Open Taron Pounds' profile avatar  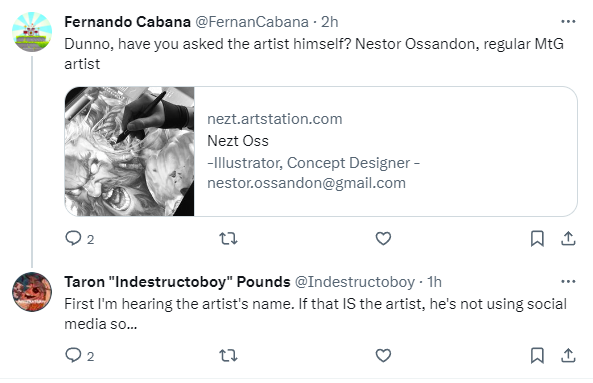point(32,292)
